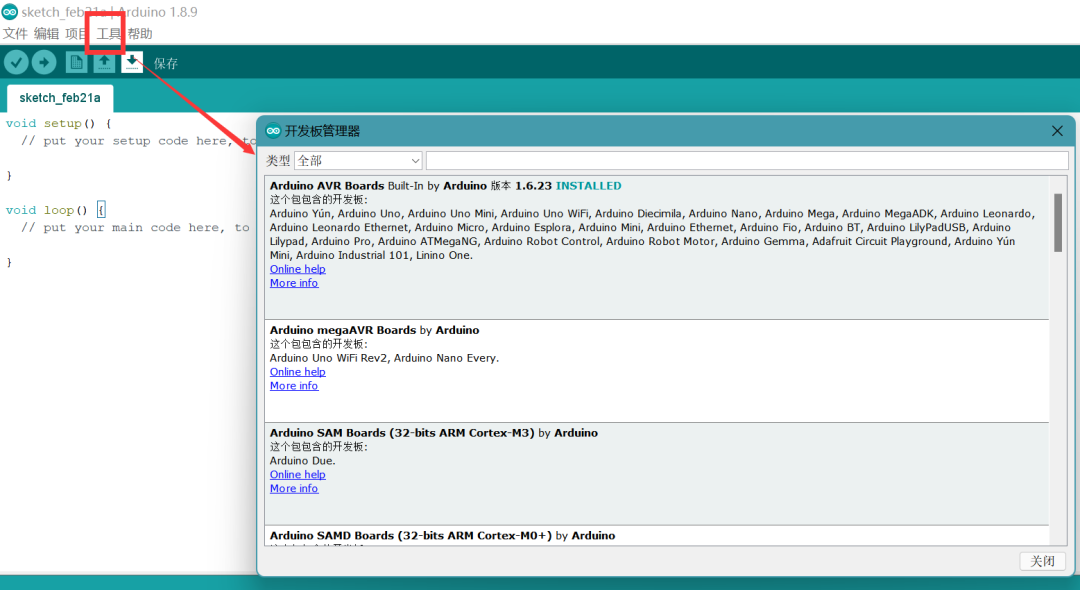The height and width of the screenshot is (590, 1080).
Task: Click the 'void setup() {' code line
Action: [x=59, y=123]
